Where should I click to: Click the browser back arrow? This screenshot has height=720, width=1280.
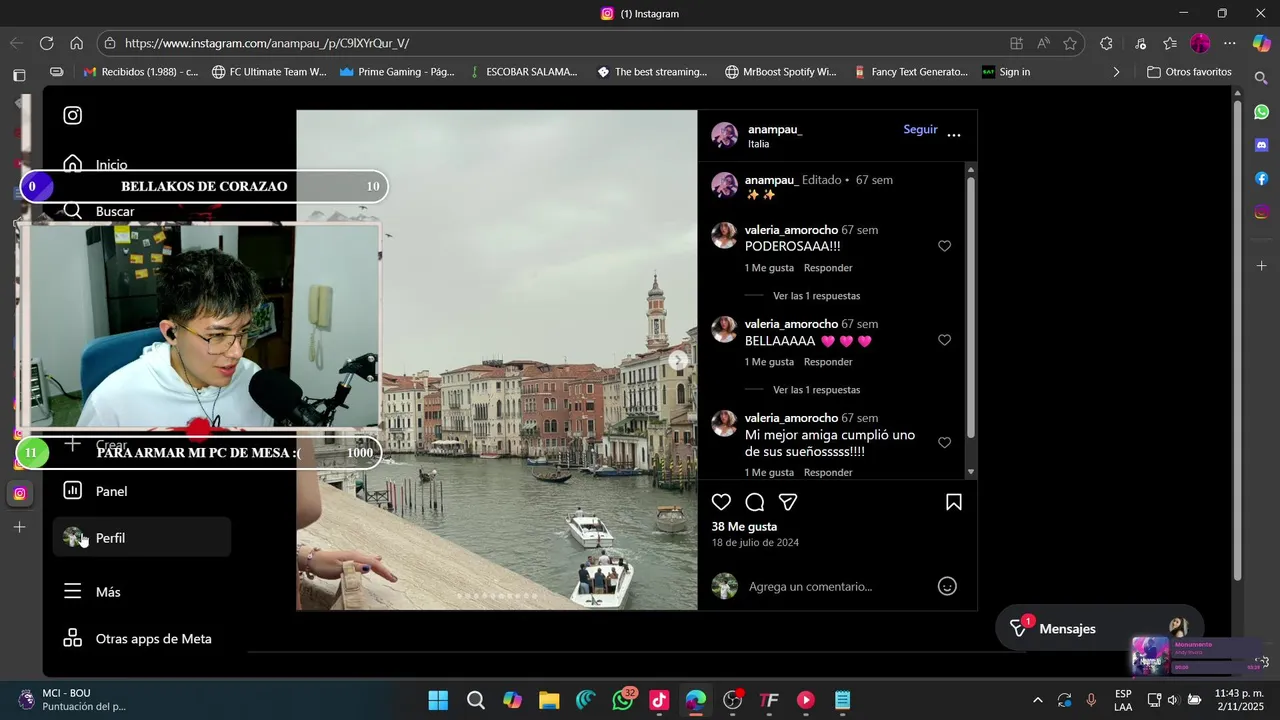pos(16,43)
